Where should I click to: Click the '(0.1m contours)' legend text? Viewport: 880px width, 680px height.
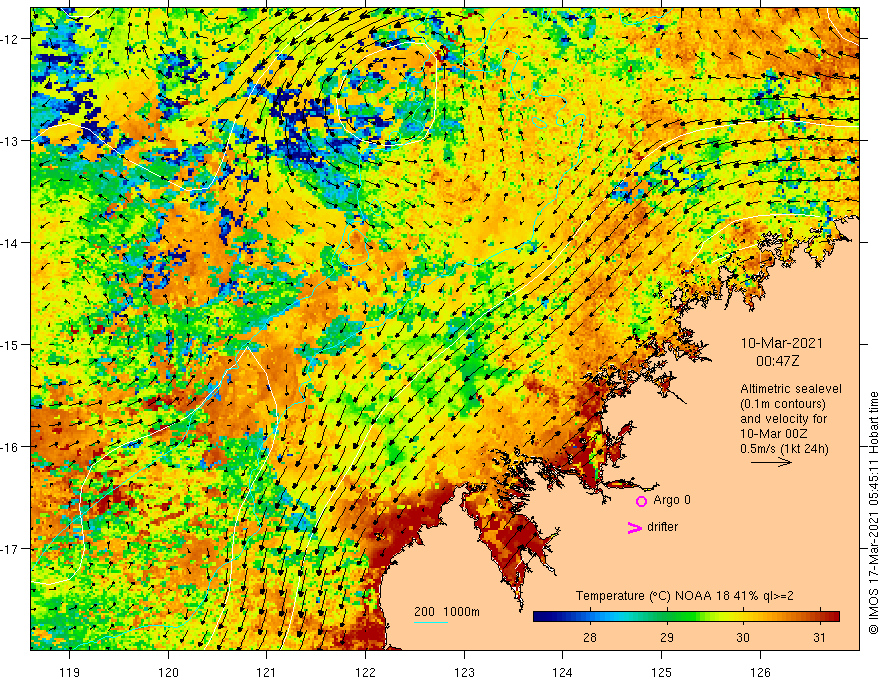point(782,404)
